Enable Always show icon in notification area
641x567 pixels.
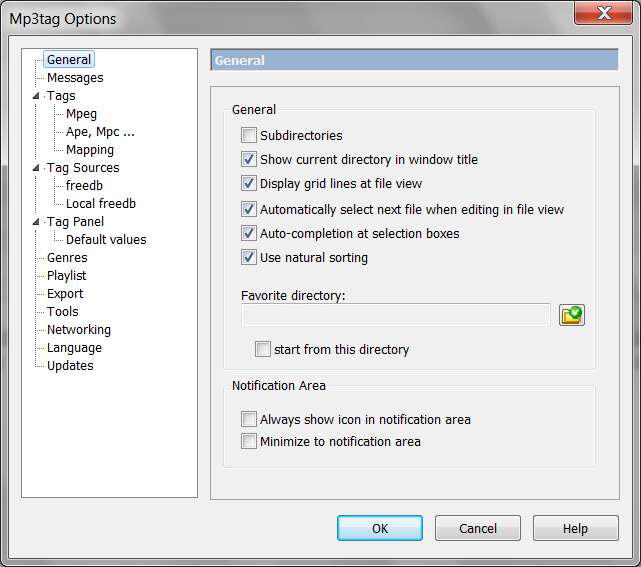(x=249, y=419)
